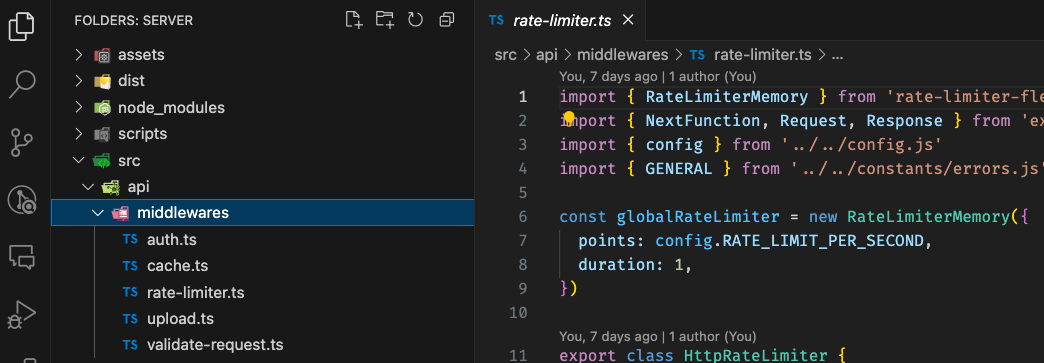Click the api folder icon

(110, 187)
